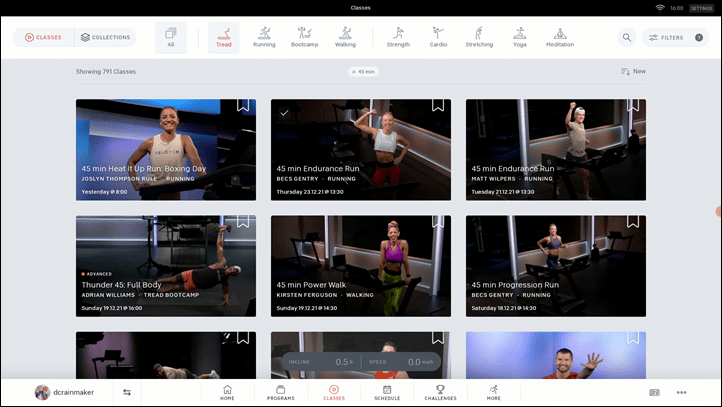The width and height of the screenshot is (722, 407).
Task: Go to the Home tab
Action: click(x=227, y=393)
